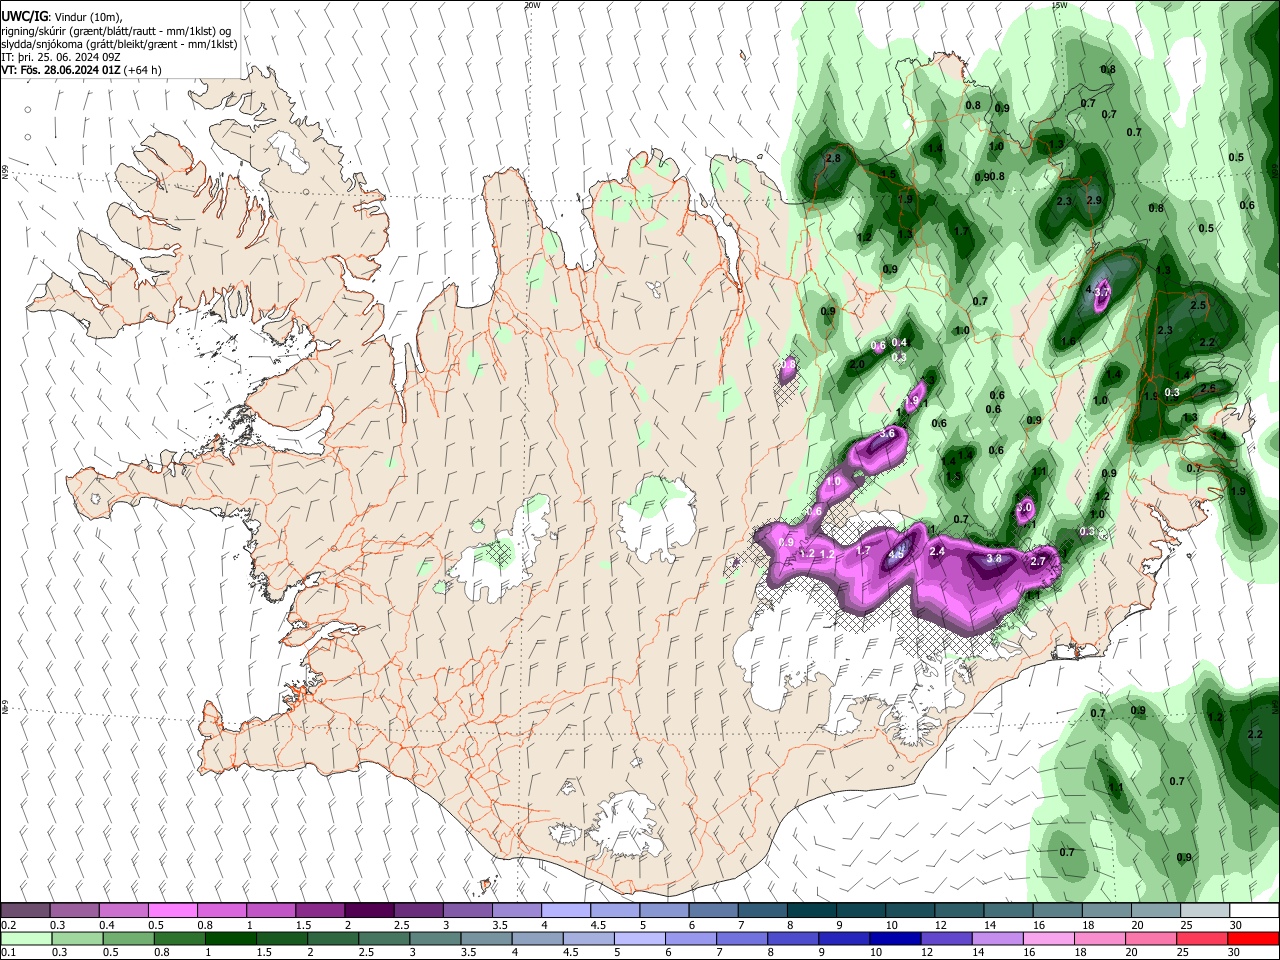Click the 2.6 rainfall value on the map
The image size is (1280, 960).
pos(1207,388)
